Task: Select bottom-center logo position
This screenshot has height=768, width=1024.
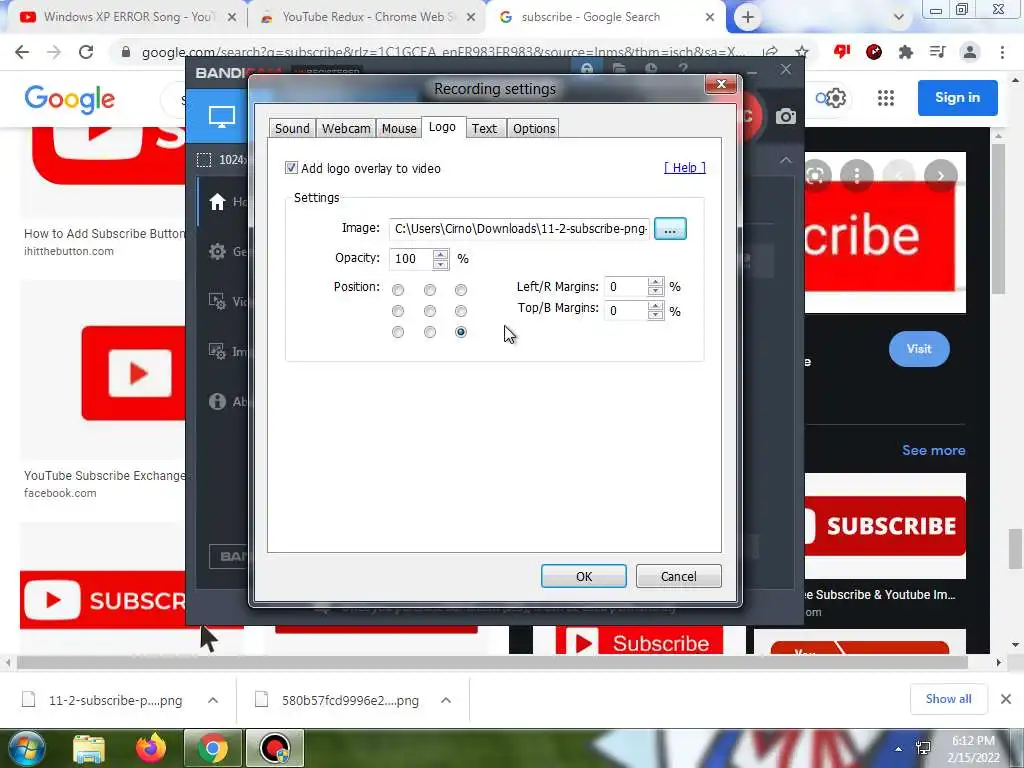Action: coord(430,332)
